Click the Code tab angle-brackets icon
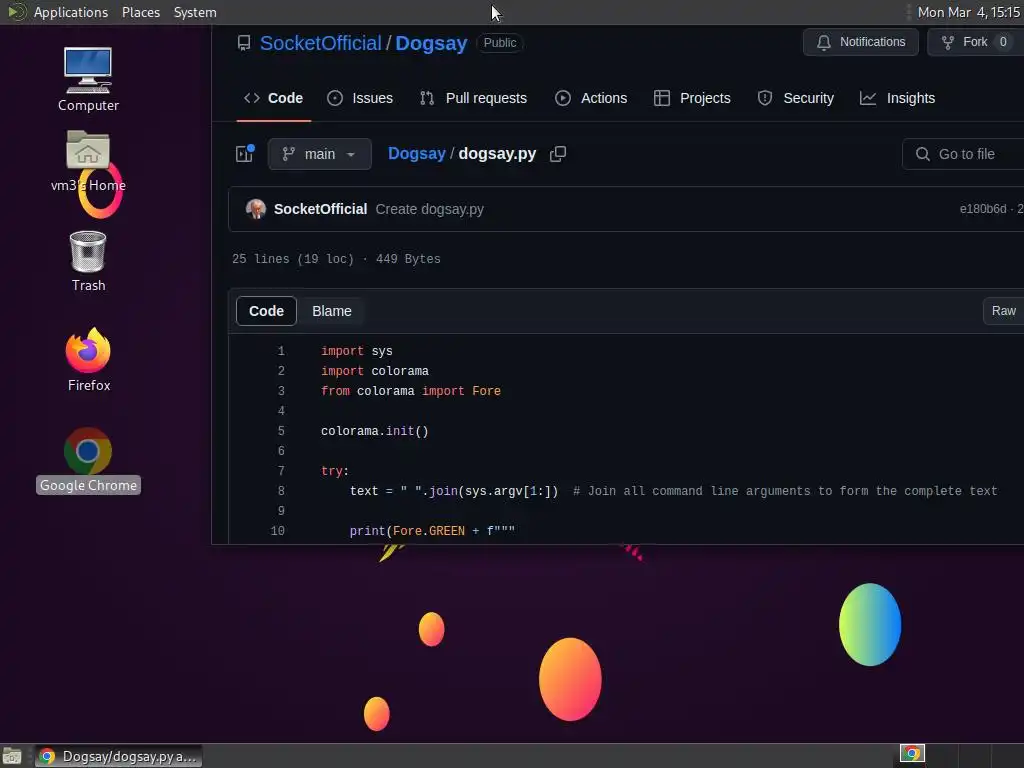 coord(251,98)
